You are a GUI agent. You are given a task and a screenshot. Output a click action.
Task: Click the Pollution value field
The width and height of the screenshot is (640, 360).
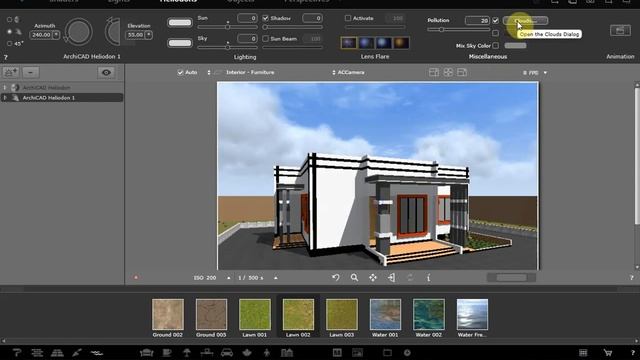tap(478, 20)
